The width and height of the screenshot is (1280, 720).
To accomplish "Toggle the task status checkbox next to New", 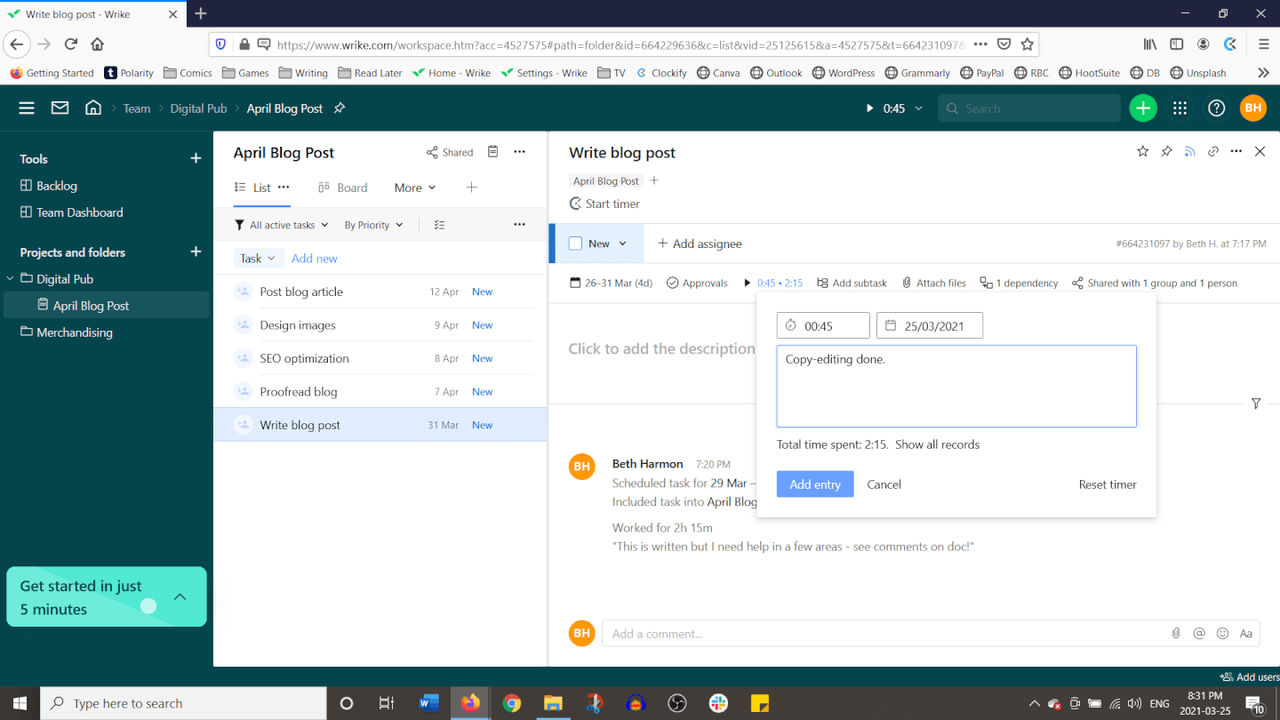I will coord(575,243).
